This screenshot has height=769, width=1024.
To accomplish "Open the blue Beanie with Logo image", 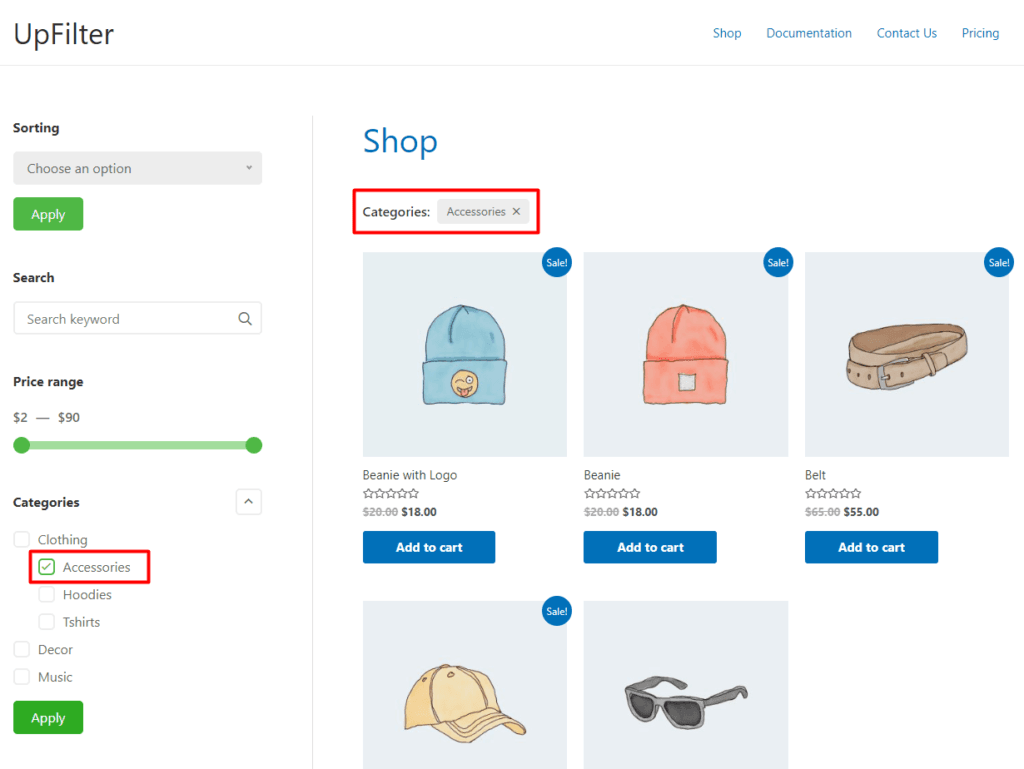I will (464, 355).
